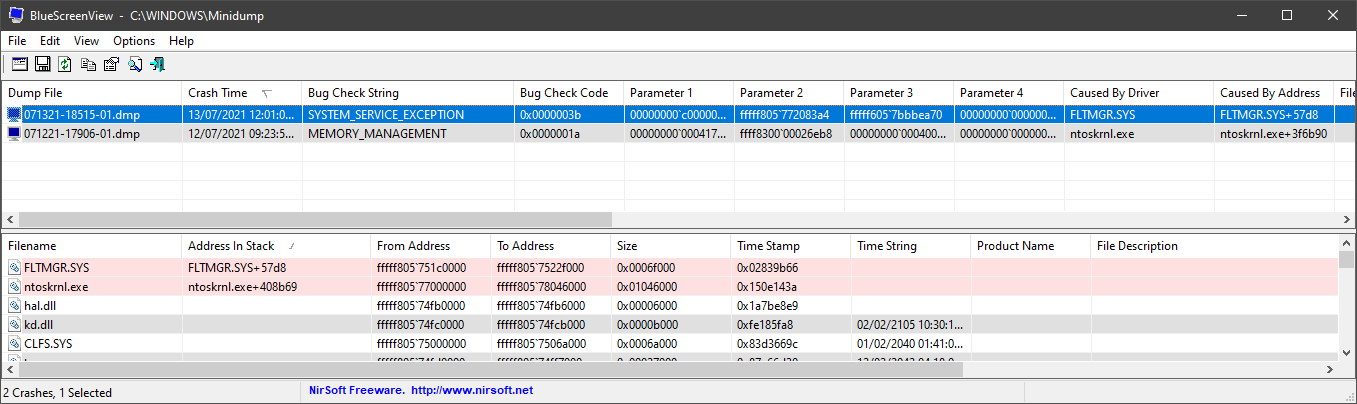Click the 0x0006f000 size value
This screenshot has width=1357, height=404.
click(x=649, y=267)
